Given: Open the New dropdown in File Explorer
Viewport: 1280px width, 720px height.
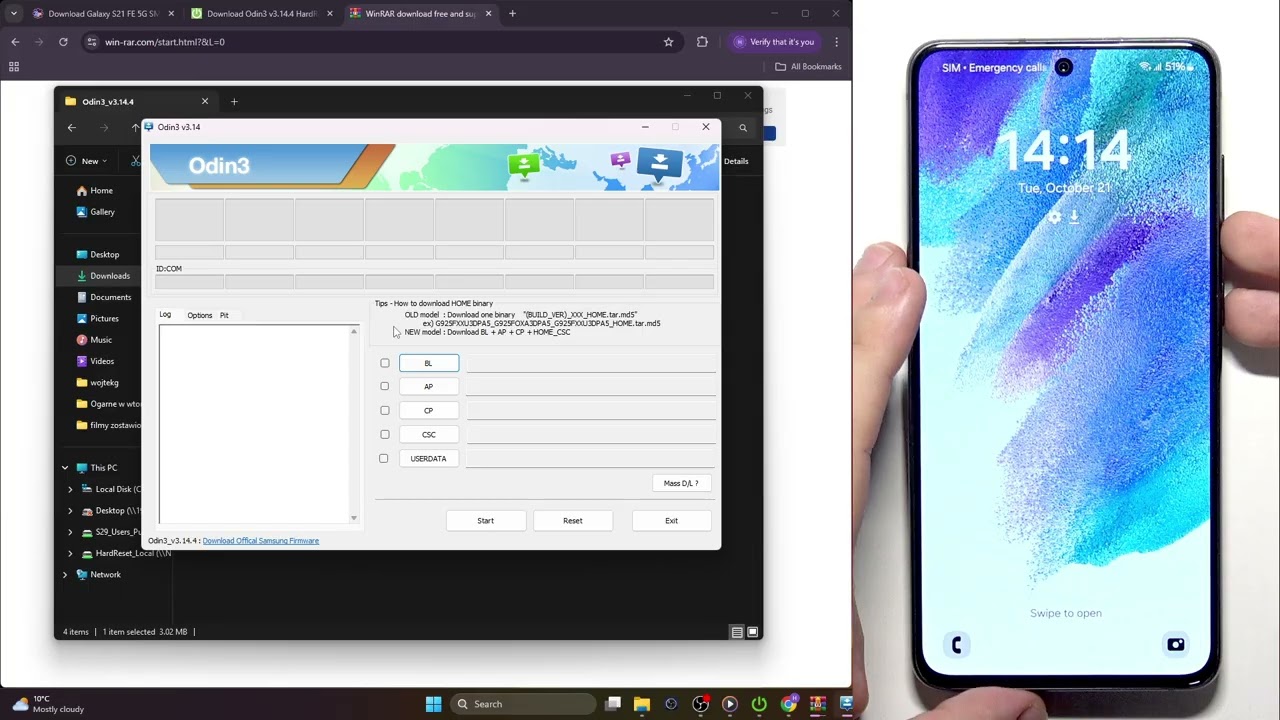Looking at the screenshot, I should tap(87, 161).
